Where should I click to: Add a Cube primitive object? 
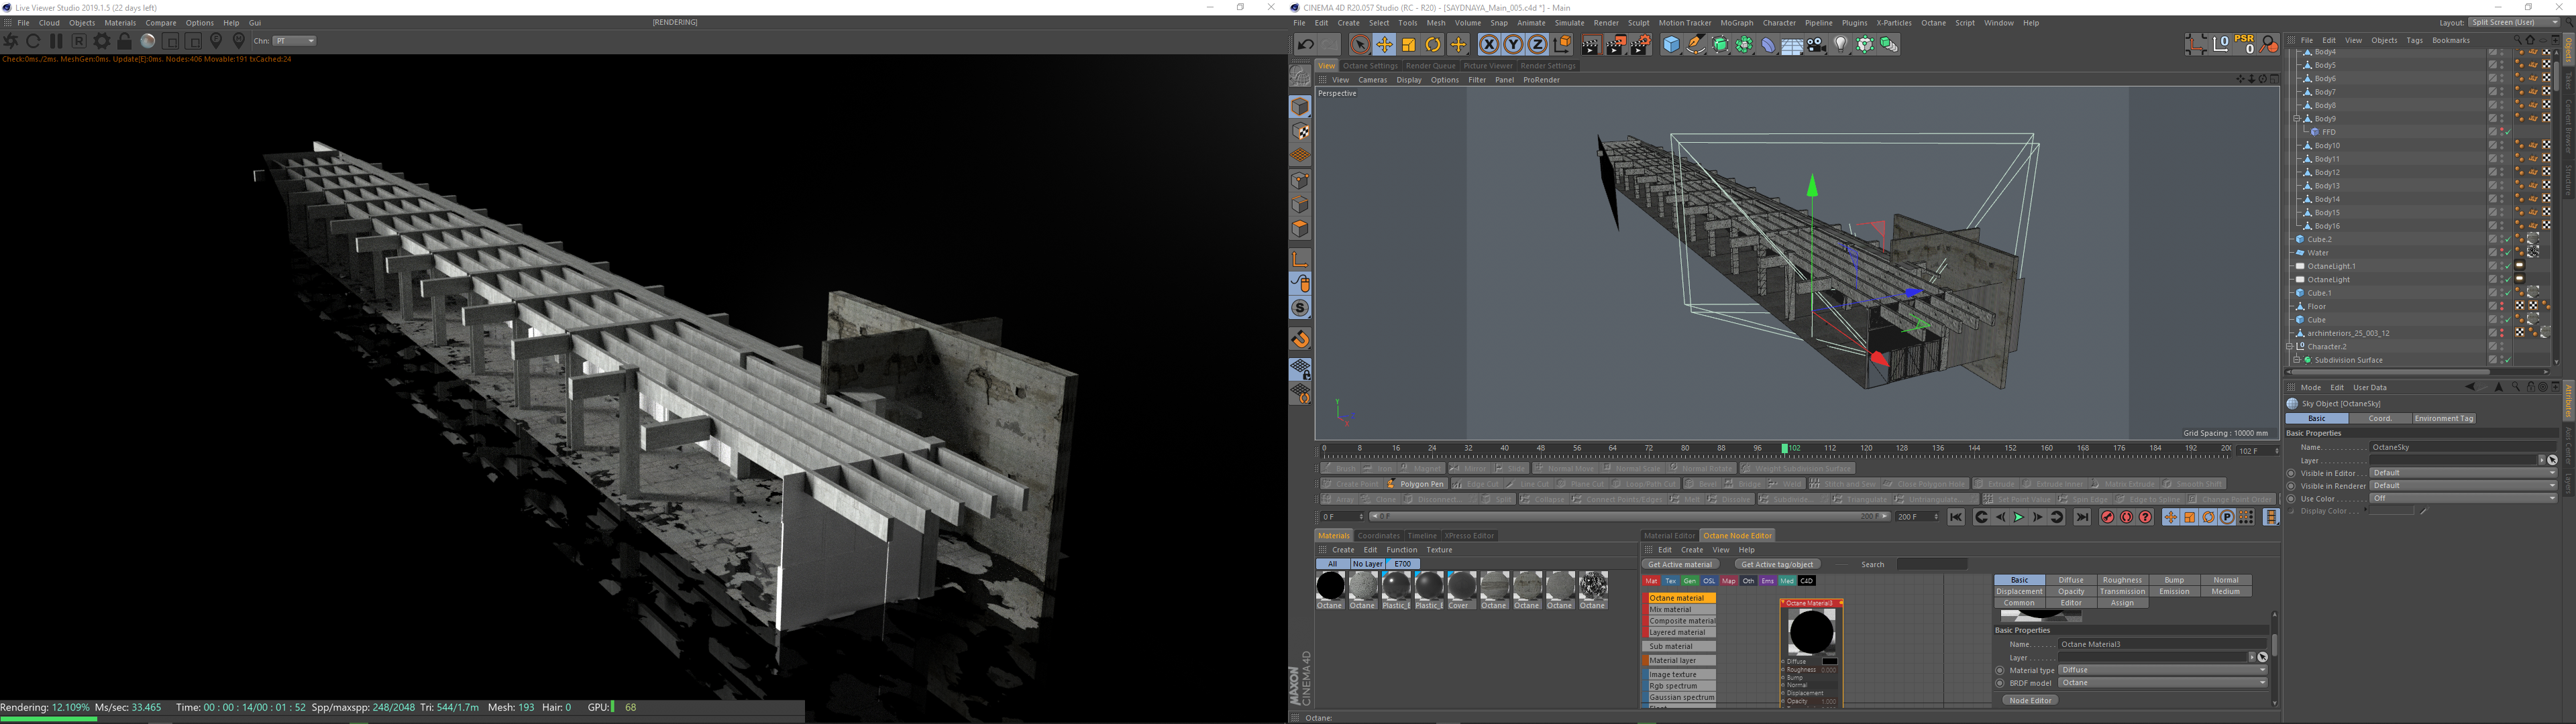tap(1671, 44)
